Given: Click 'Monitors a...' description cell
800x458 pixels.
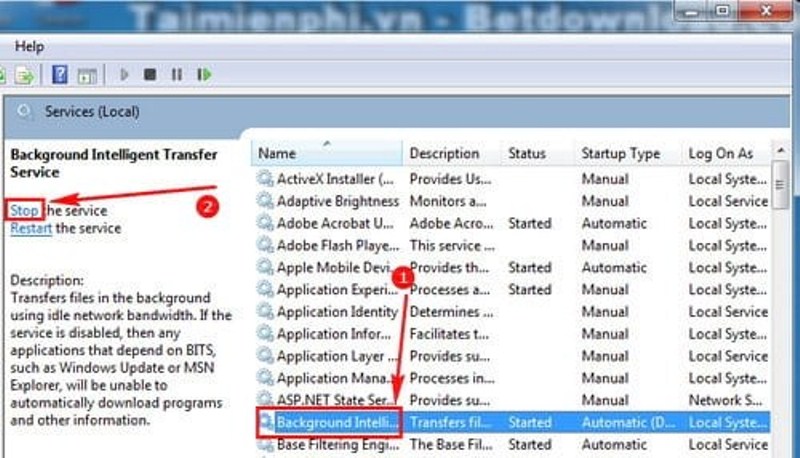Looking at the screenshot, I should coord(447,201).
